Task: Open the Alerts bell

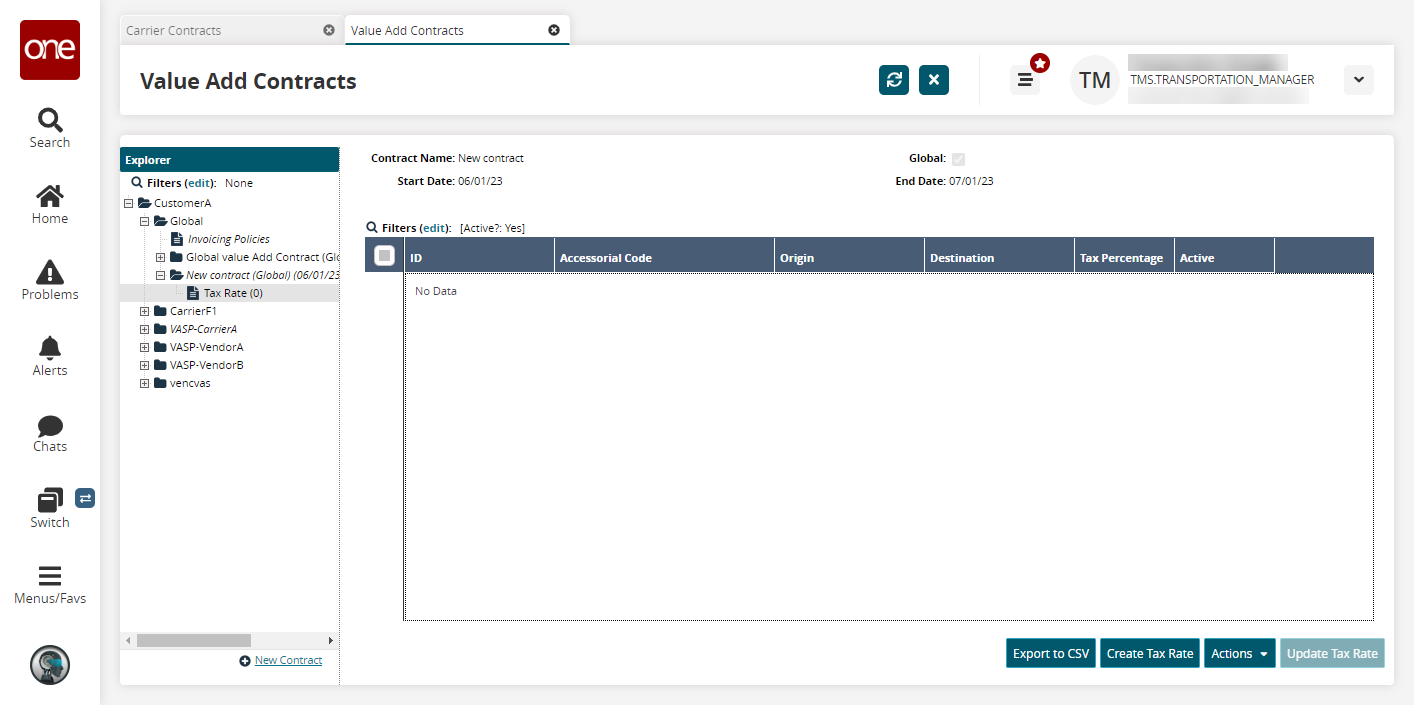Action: point(50,356)
